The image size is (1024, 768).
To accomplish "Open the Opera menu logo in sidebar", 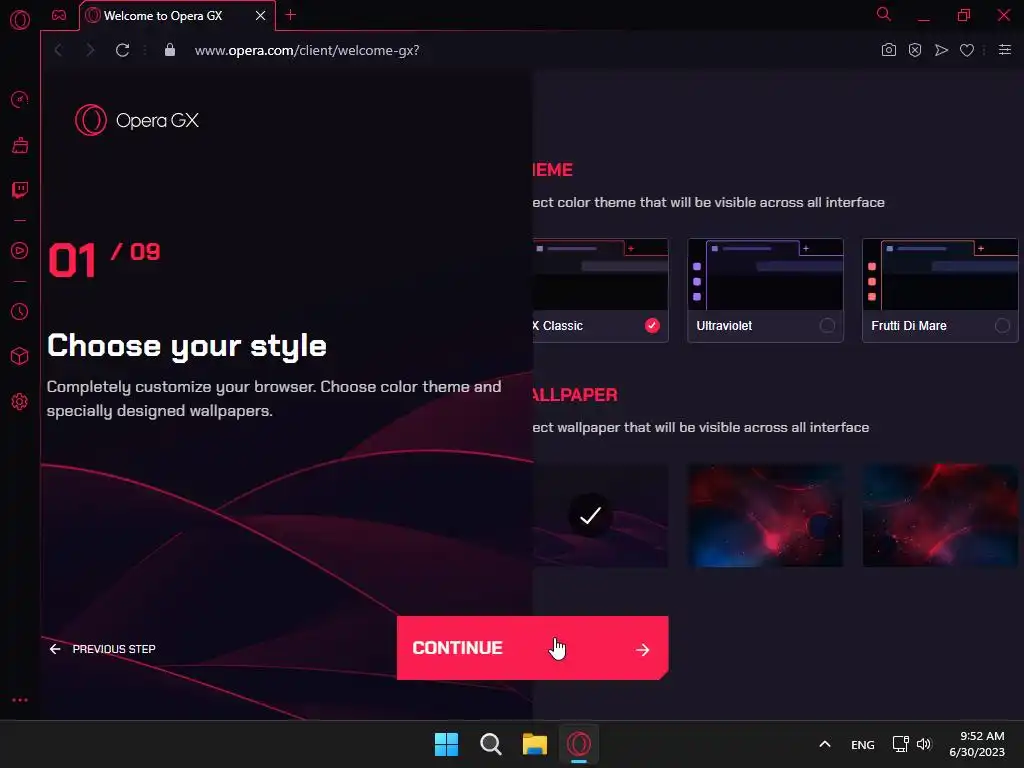I will click(x=20, y=20).
